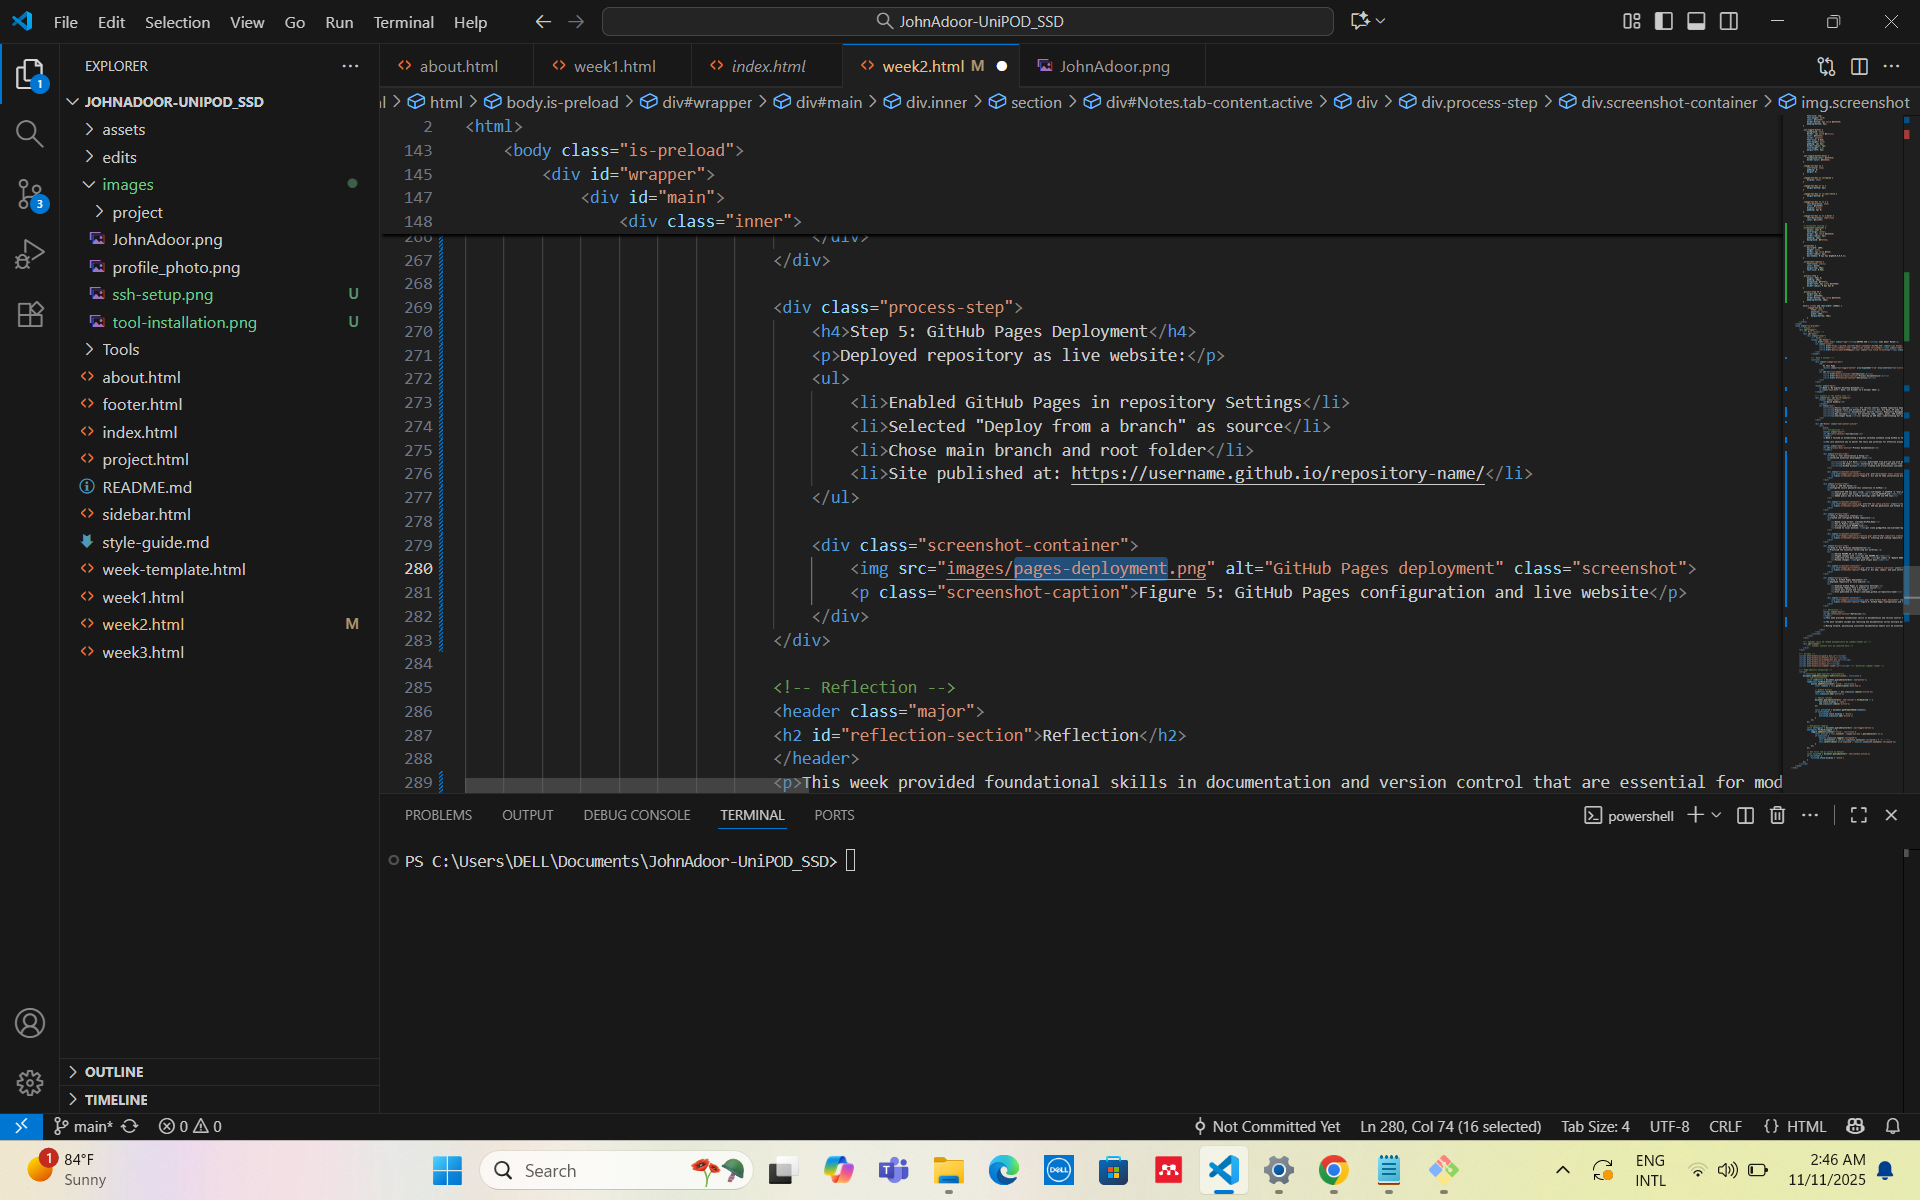Click the remote window indicator in status bar
The height and width of the screenshot is (1200, 1920).
(21, 1126)
